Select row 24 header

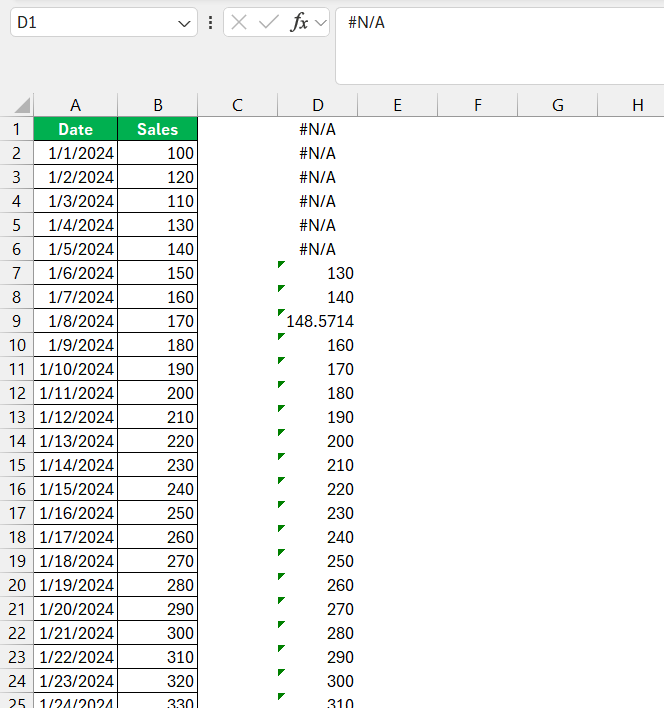[17, 681]
